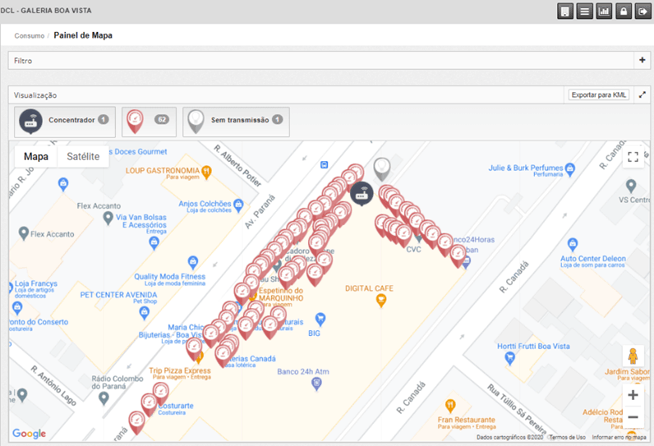This screenshot has width=654, height=446.
Task: Expand the Visualização panel to fullscreen
Action: pos(642,95)
